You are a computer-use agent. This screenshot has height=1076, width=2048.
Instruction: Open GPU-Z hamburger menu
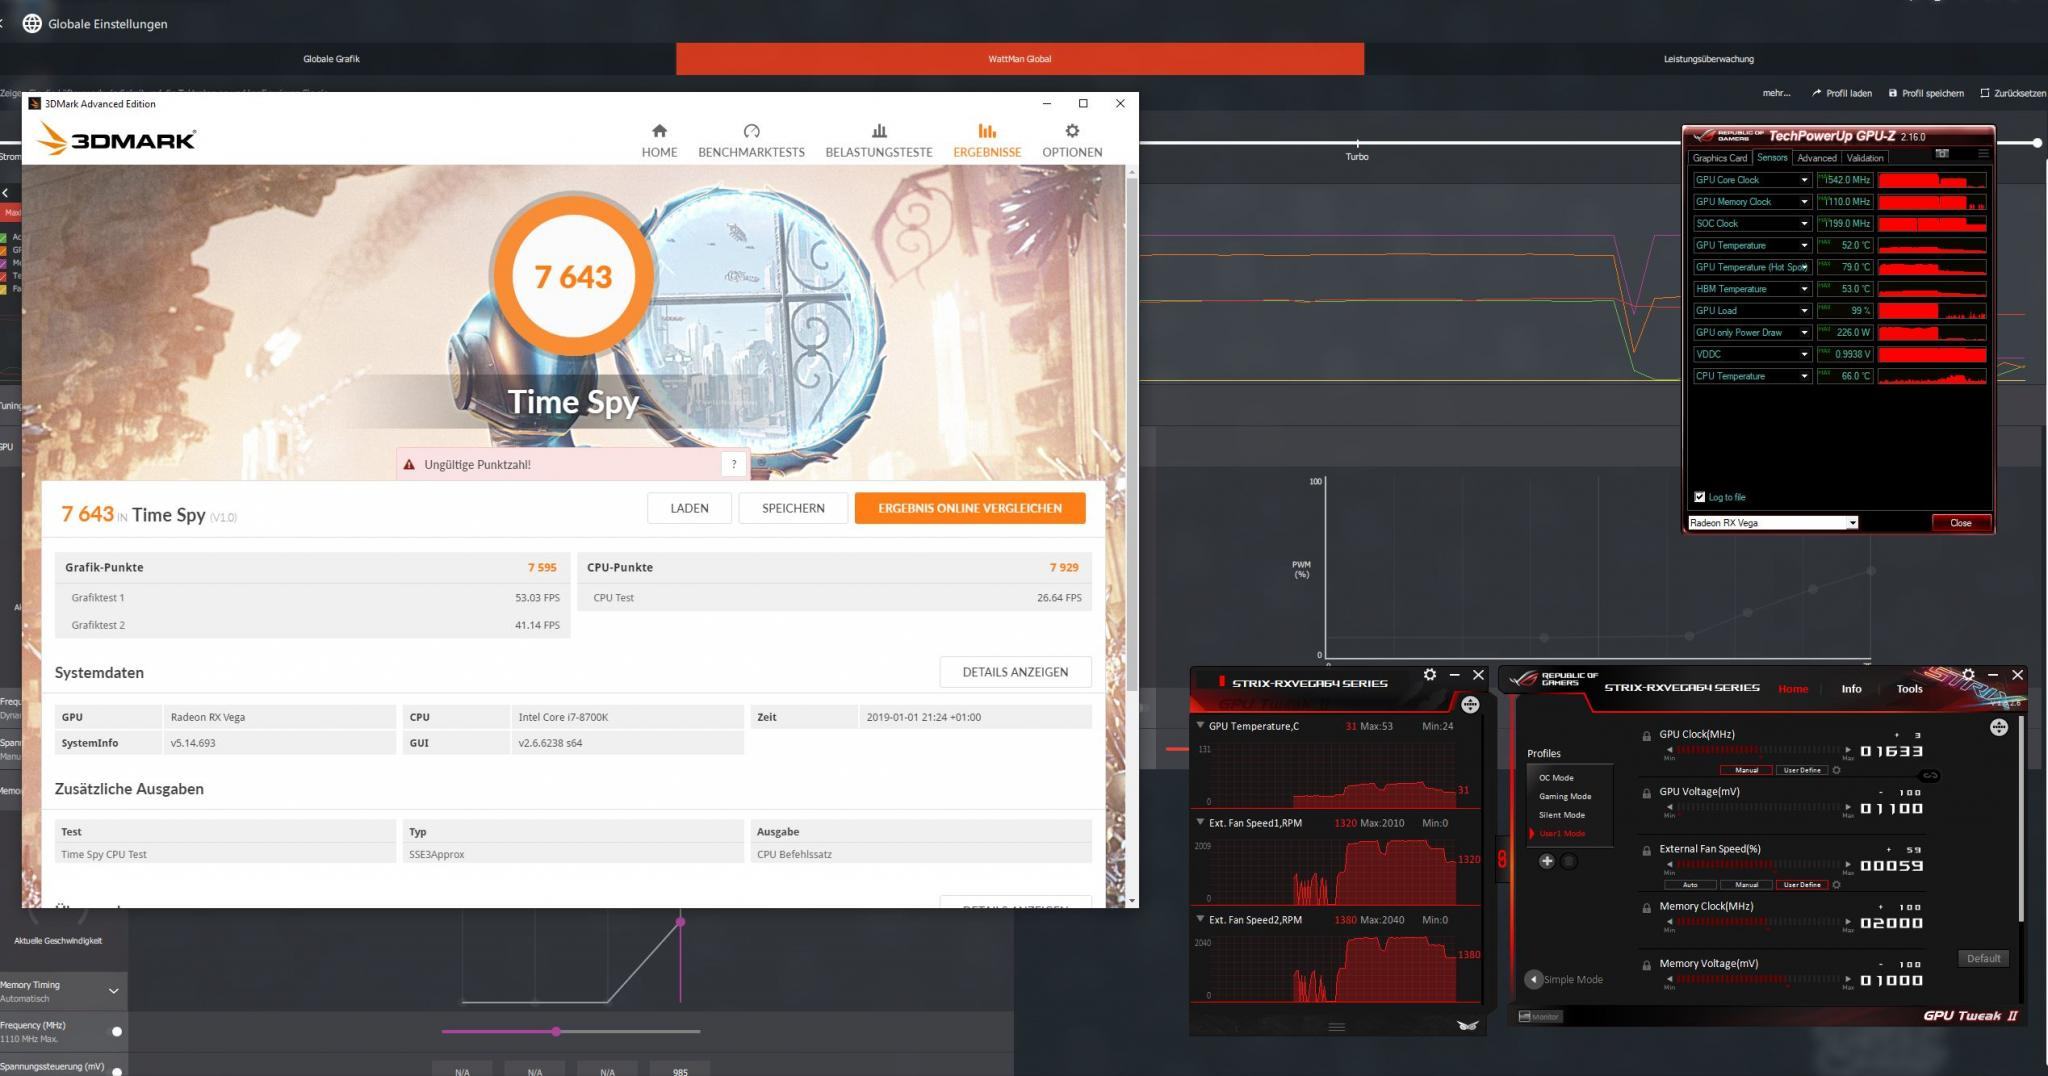click(x=1983, y=154)
